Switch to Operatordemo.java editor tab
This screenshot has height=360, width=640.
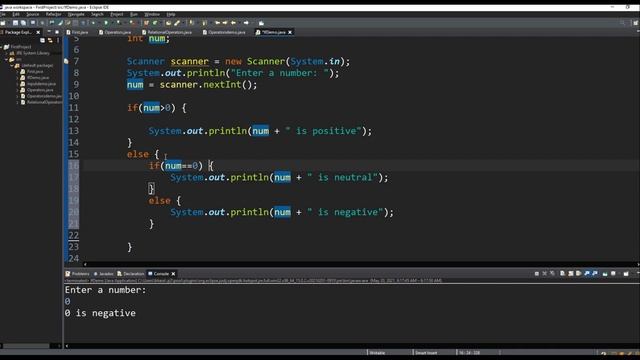click(x=224, y=32)
